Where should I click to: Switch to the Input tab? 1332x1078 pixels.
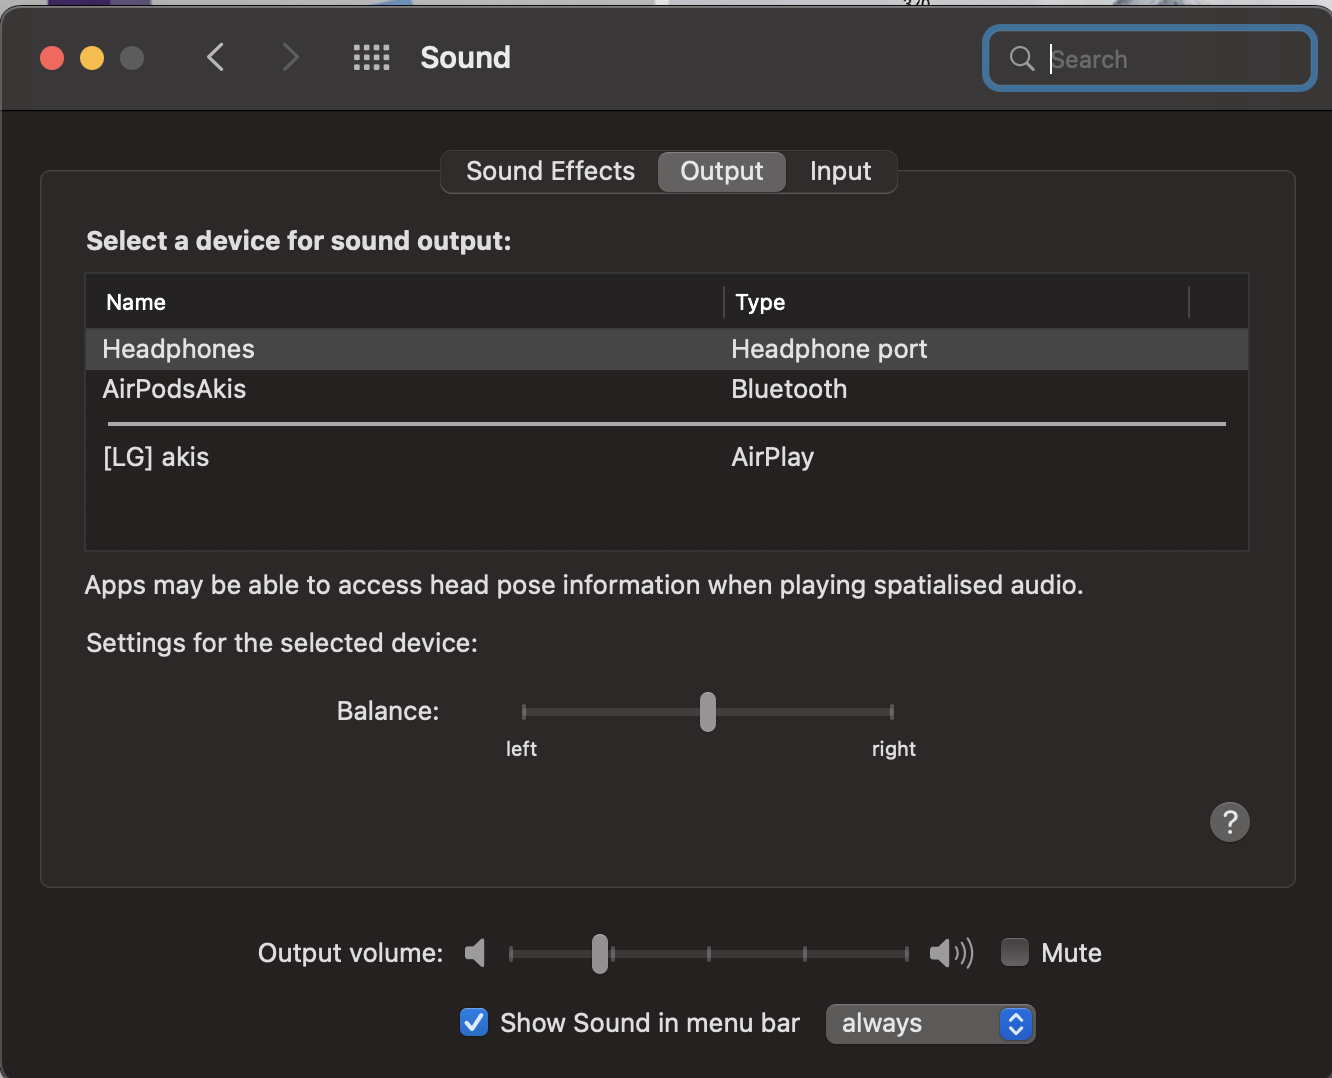click(840, 171)
